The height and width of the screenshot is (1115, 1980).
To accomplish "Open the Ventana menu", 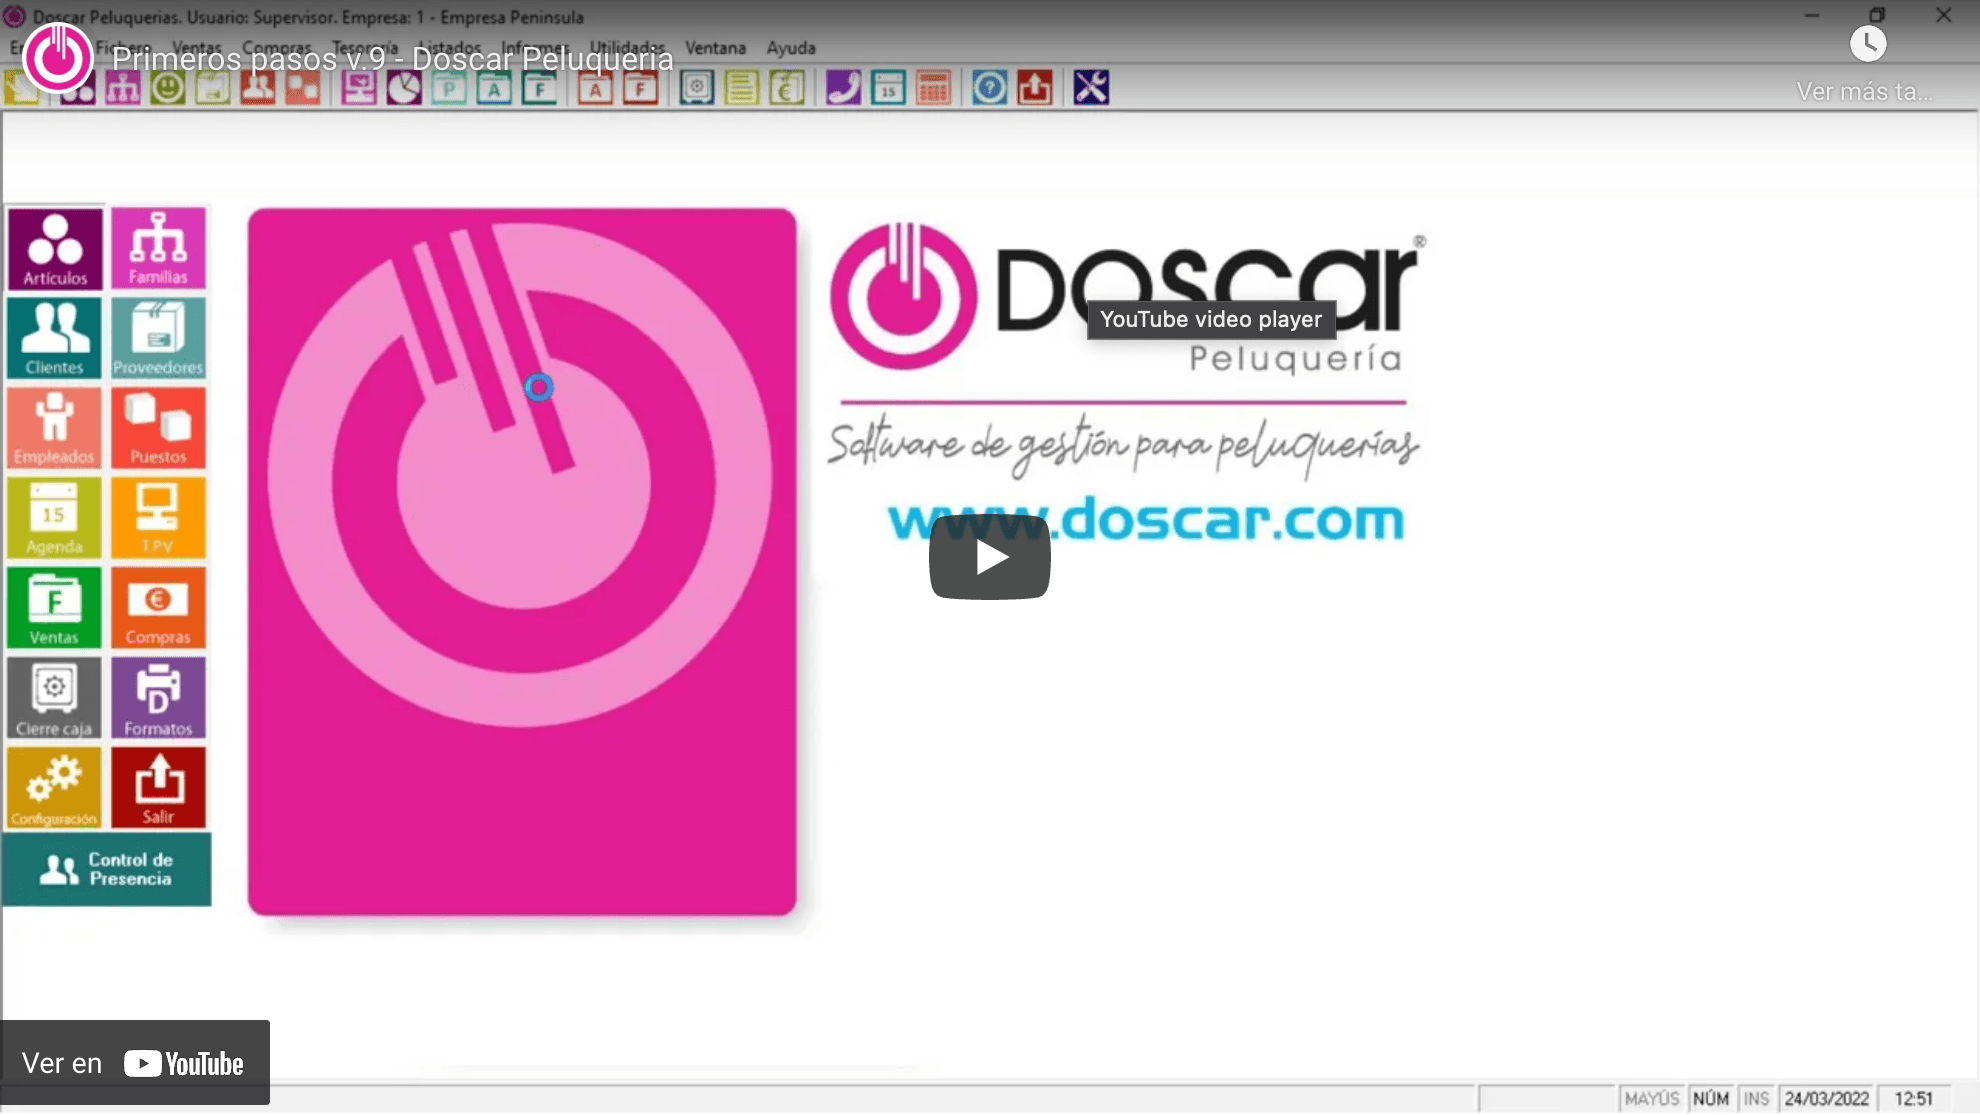I will coord(715,48).
